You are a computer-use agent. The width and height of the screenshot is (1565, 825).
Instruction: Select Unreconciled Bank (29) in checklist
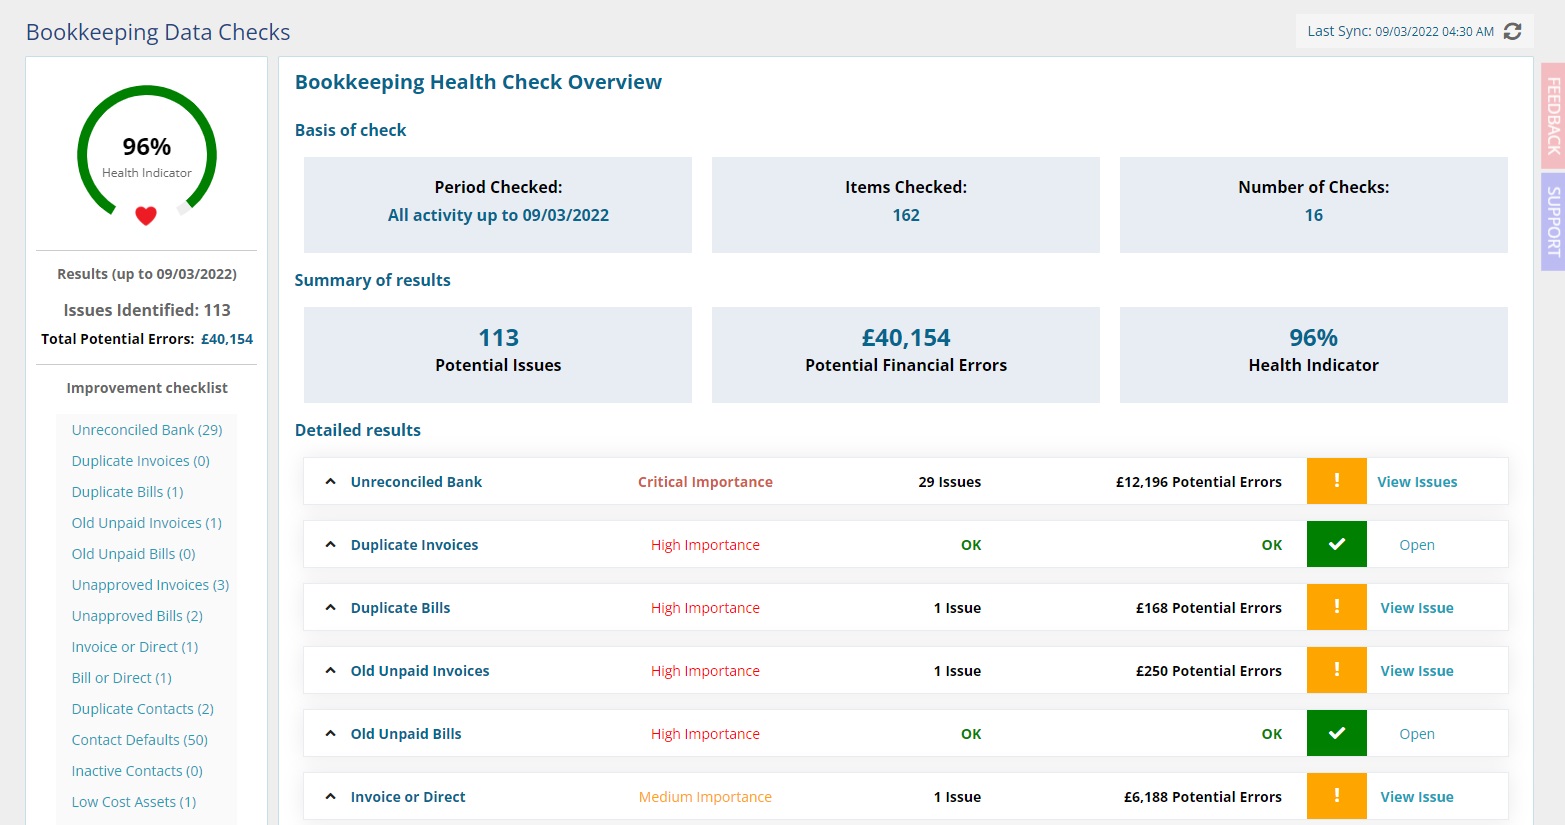(147, 430)
